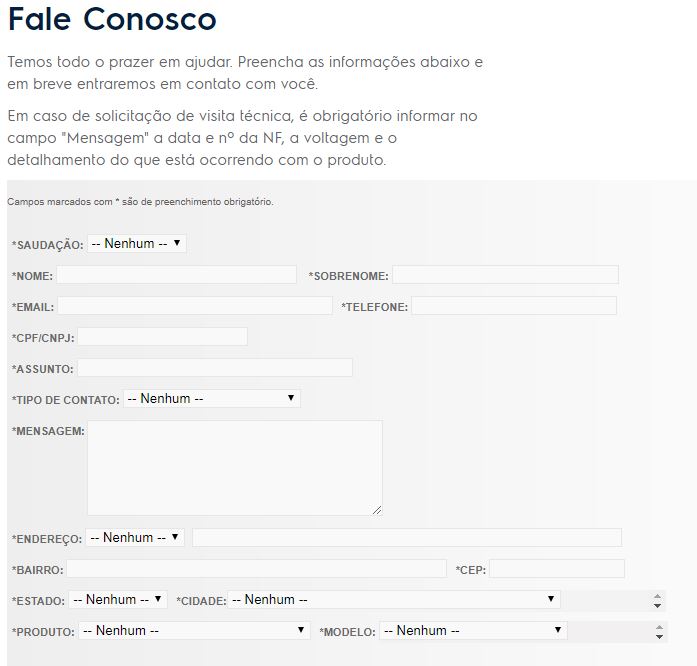697x666 pixels.
Task: Select the Estado dropdown
Action: pos(118,600)
